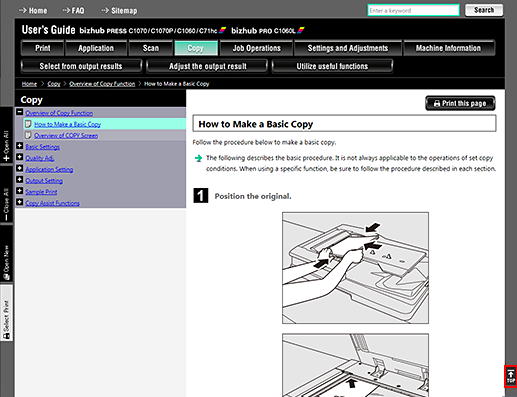The width and height of the screenshot is (517, 397).
Task: Click the Print this page button
Action: click(460, 103)
